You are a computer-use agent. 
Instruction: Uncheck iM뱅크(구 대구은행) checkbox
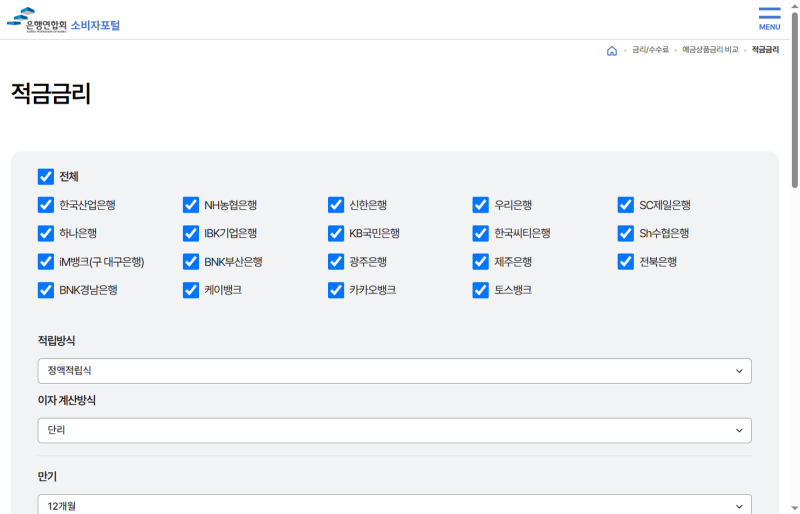click(46, 262)
